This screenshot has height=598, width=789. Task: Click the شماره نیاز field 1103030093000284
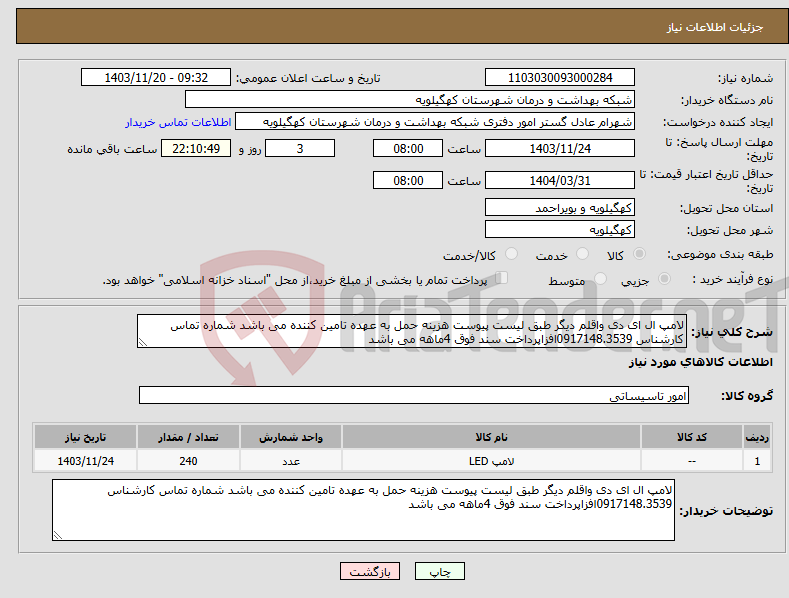click(x=560, y=78)
